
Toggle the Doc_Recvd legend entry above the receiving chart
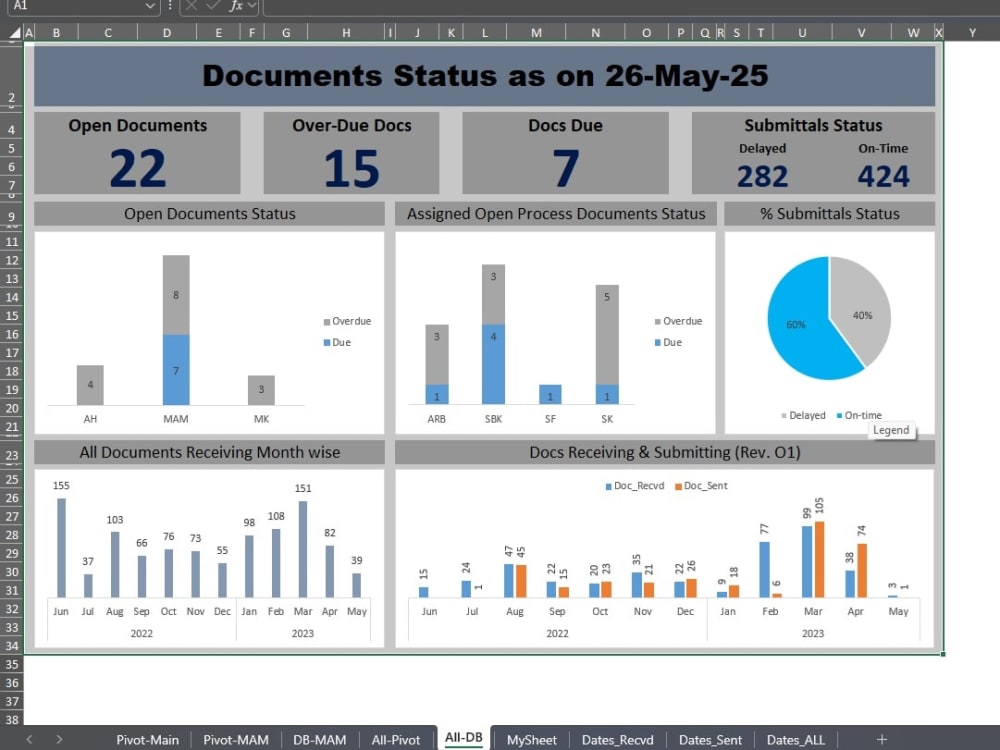click(639, 486)
